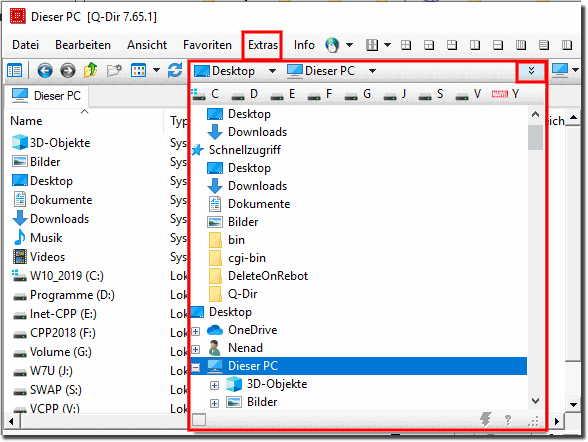Select the bin folder in tree
588x442 pixels.
click(236, 240)
